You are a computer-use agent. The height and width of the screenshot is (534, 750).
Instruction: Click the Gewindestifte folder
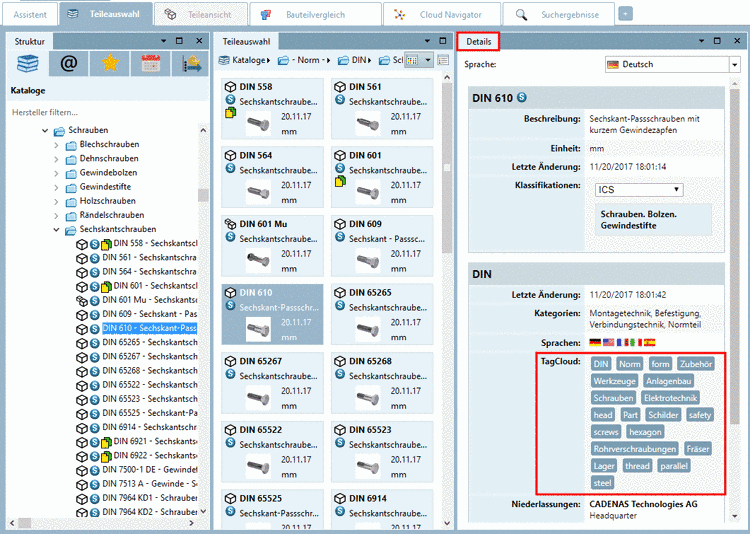click(x=105, y=187)
